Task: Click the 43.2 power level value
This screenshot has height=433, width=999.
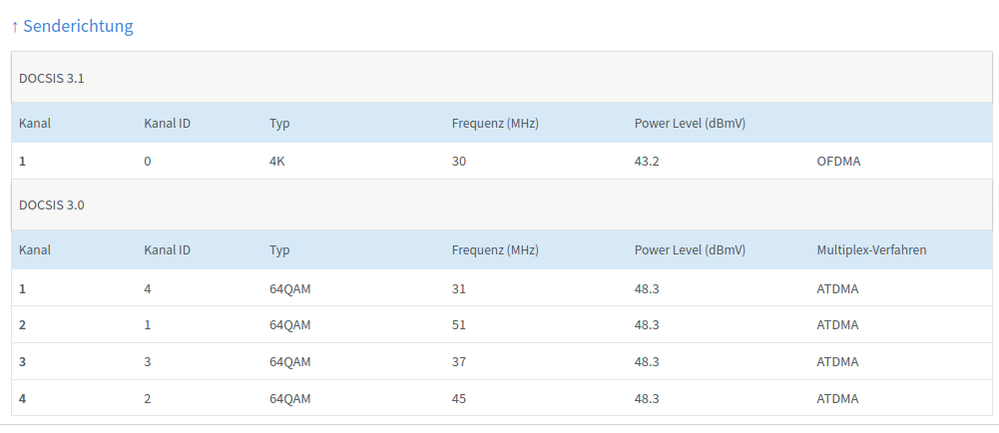Action: pos(646,161)
